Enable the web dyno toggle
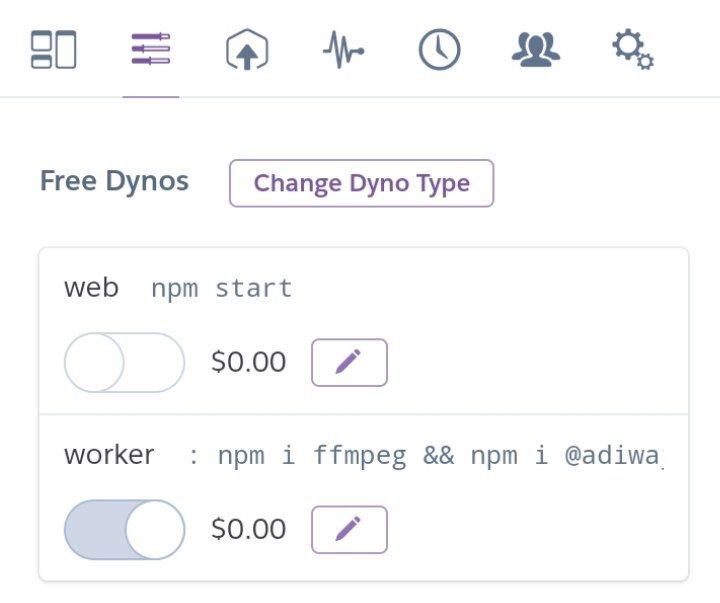 (x=124, y=362)
